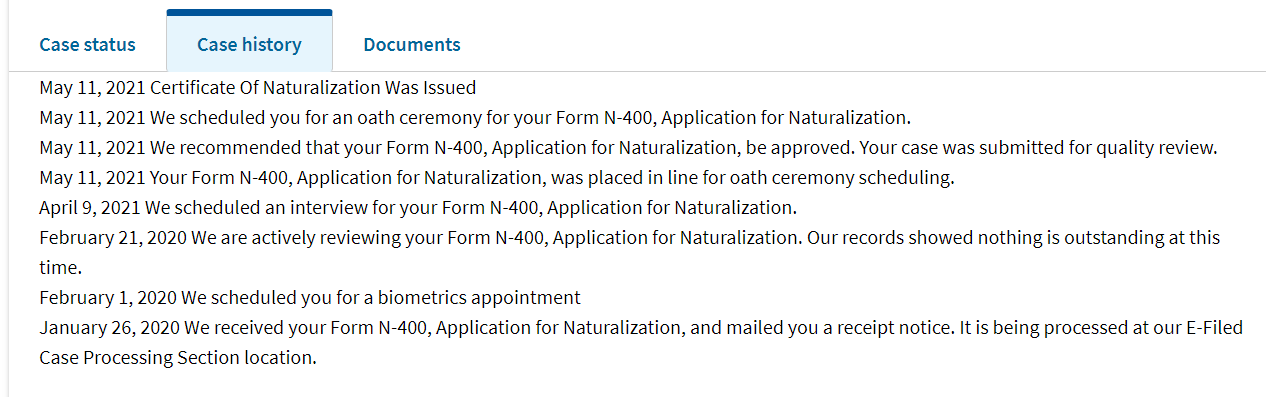
Task: Click the 'Case Processing Section location' line
Action: click(178, 357)
